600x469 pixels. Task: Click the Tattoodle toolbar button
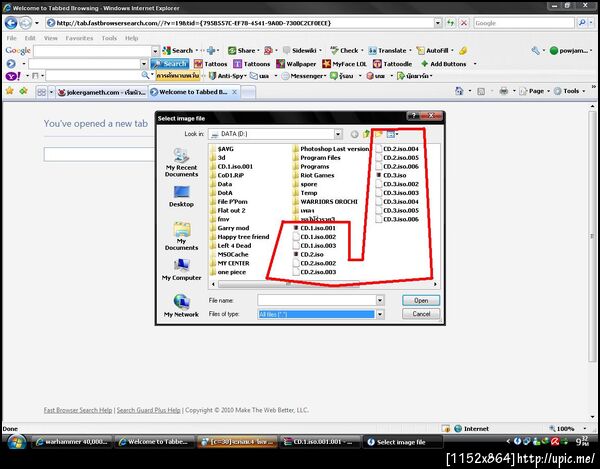coord(393,64)
